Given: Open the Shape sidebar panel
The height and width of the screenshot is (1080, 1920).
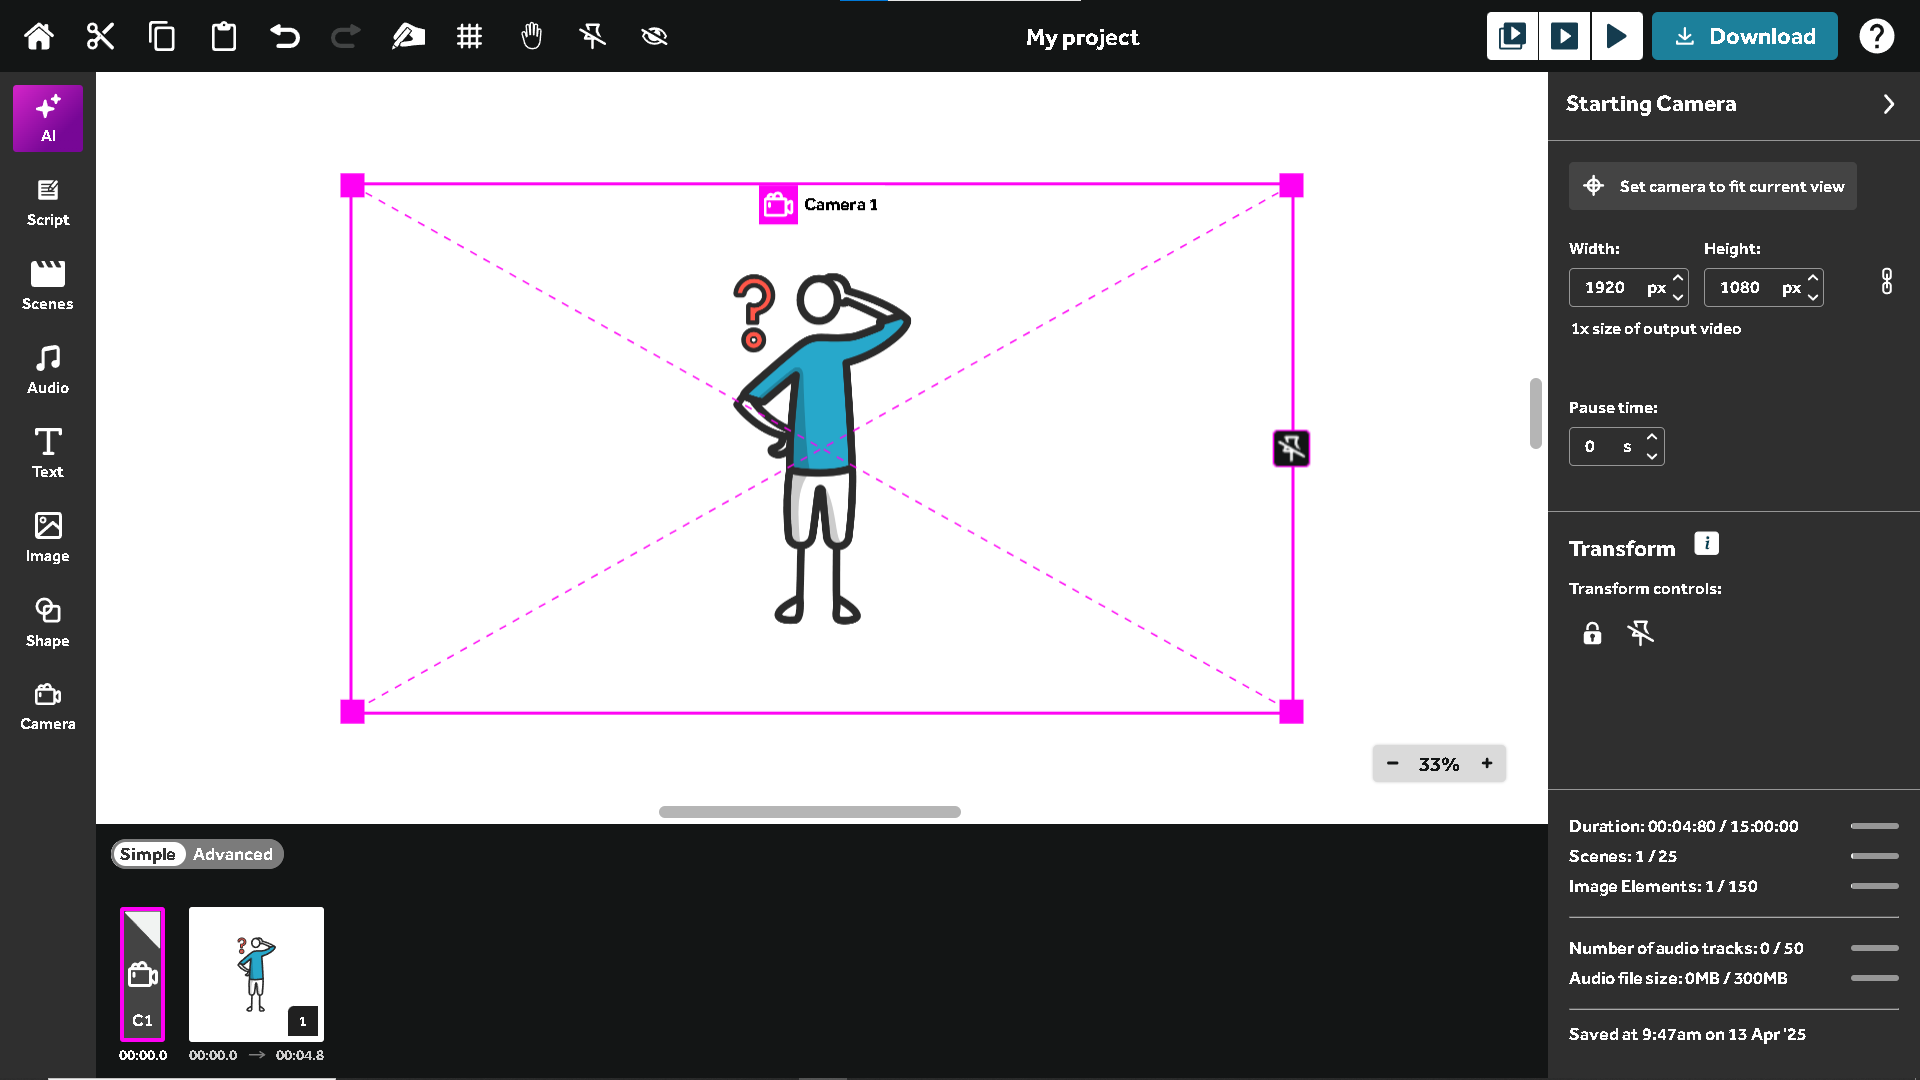Looking at the screenshot, I should [x=48, y=622].
